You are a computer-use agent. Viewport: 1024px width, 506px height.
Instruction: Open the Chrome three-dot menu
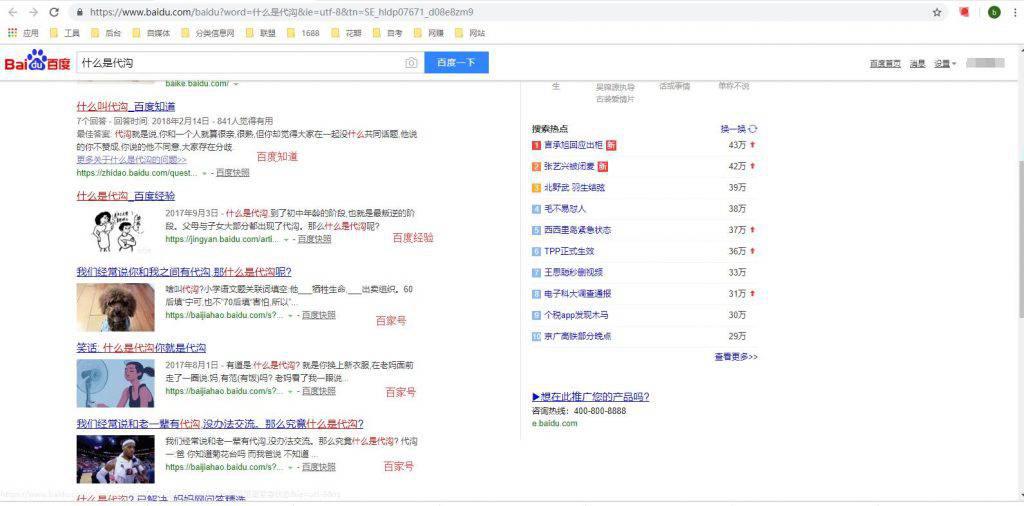1016,12
